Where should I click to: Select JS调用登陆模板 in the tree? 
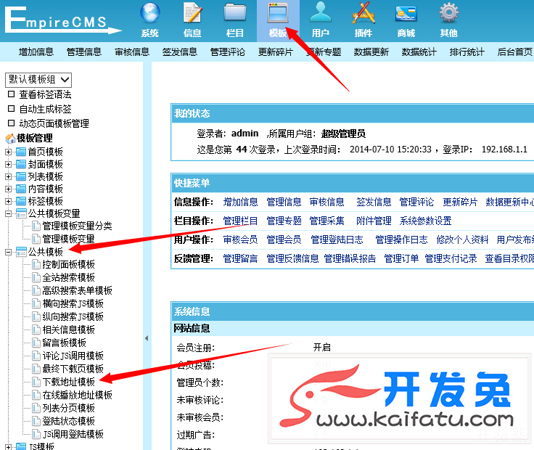click(x=73, y=434)
